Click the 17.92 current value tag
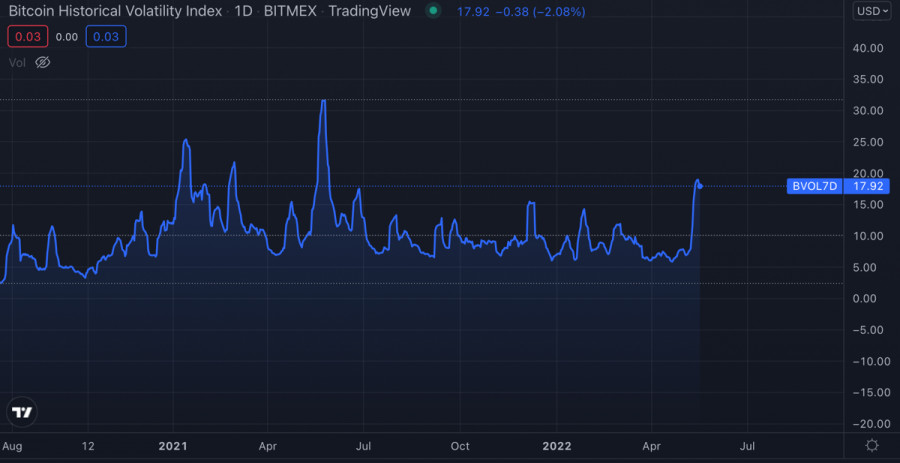 coord(867,186)
